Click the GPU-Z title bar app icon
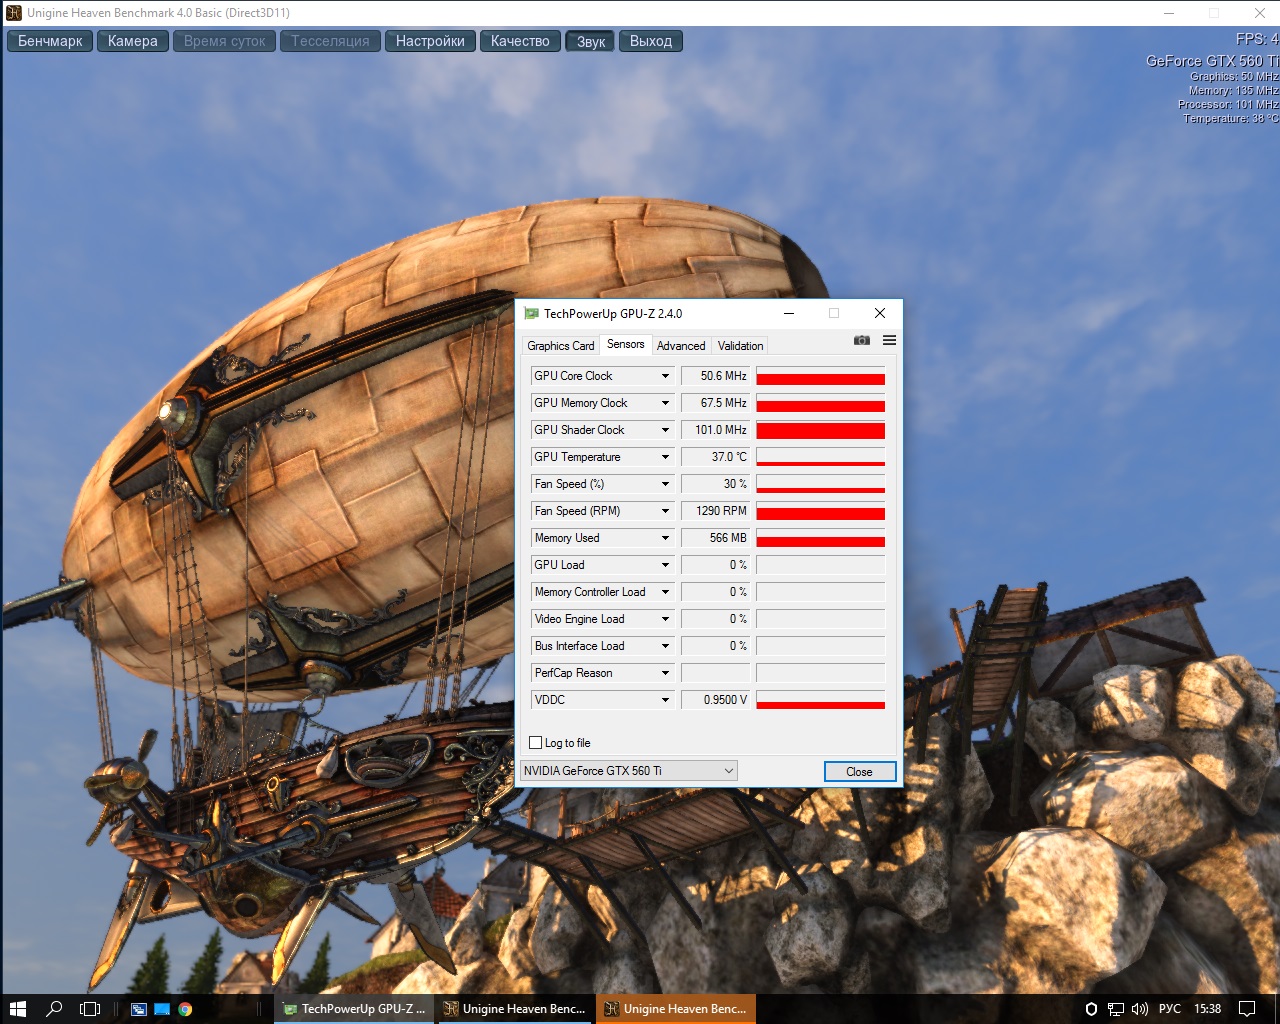 532,313
